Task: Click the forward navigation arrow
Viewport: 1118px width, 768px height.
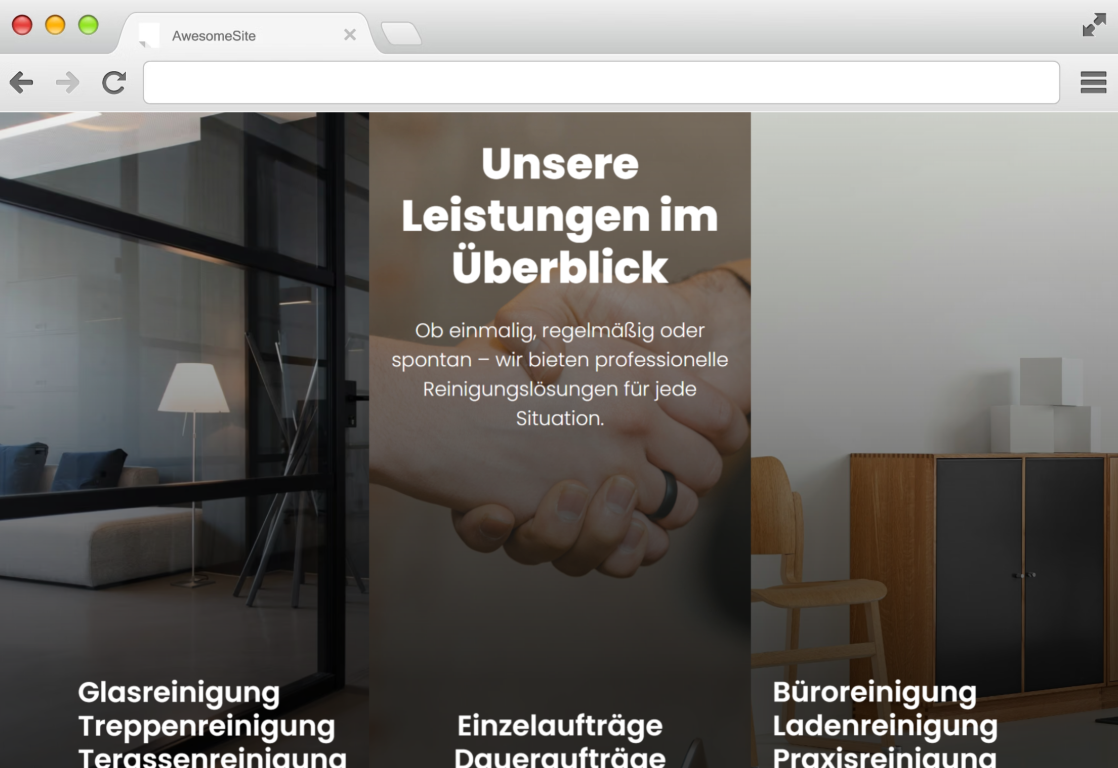Action: (68, 83)
